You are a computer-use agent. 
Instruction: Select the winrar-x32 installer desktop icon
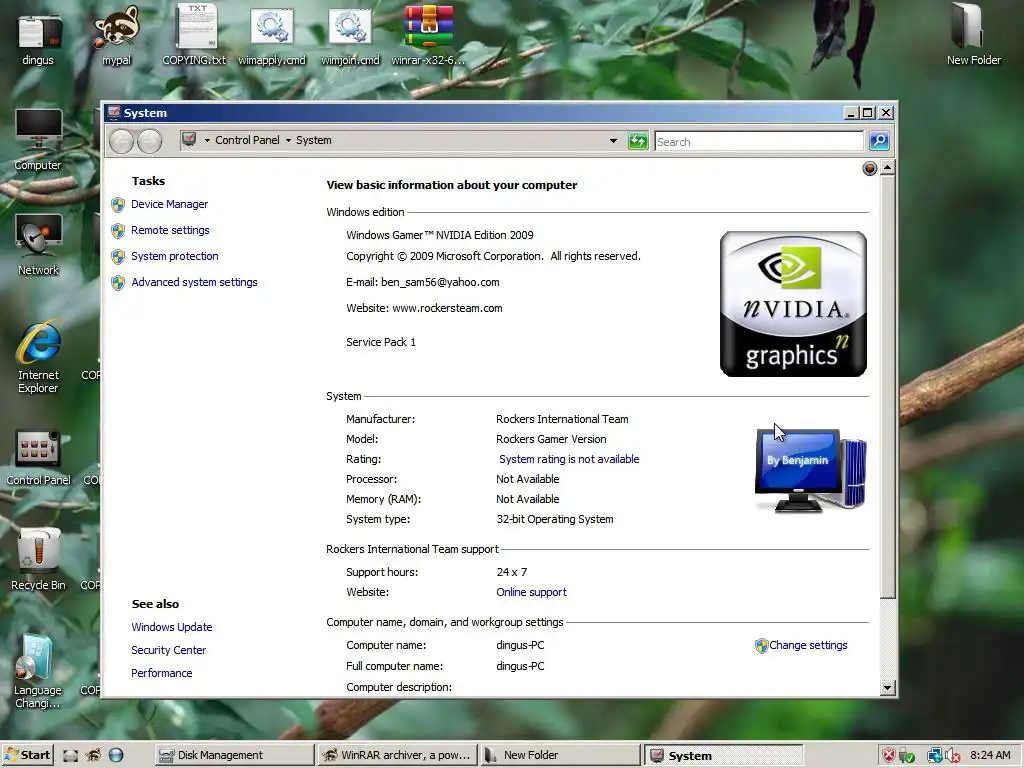pyautogui.click(x=428, y=36)
